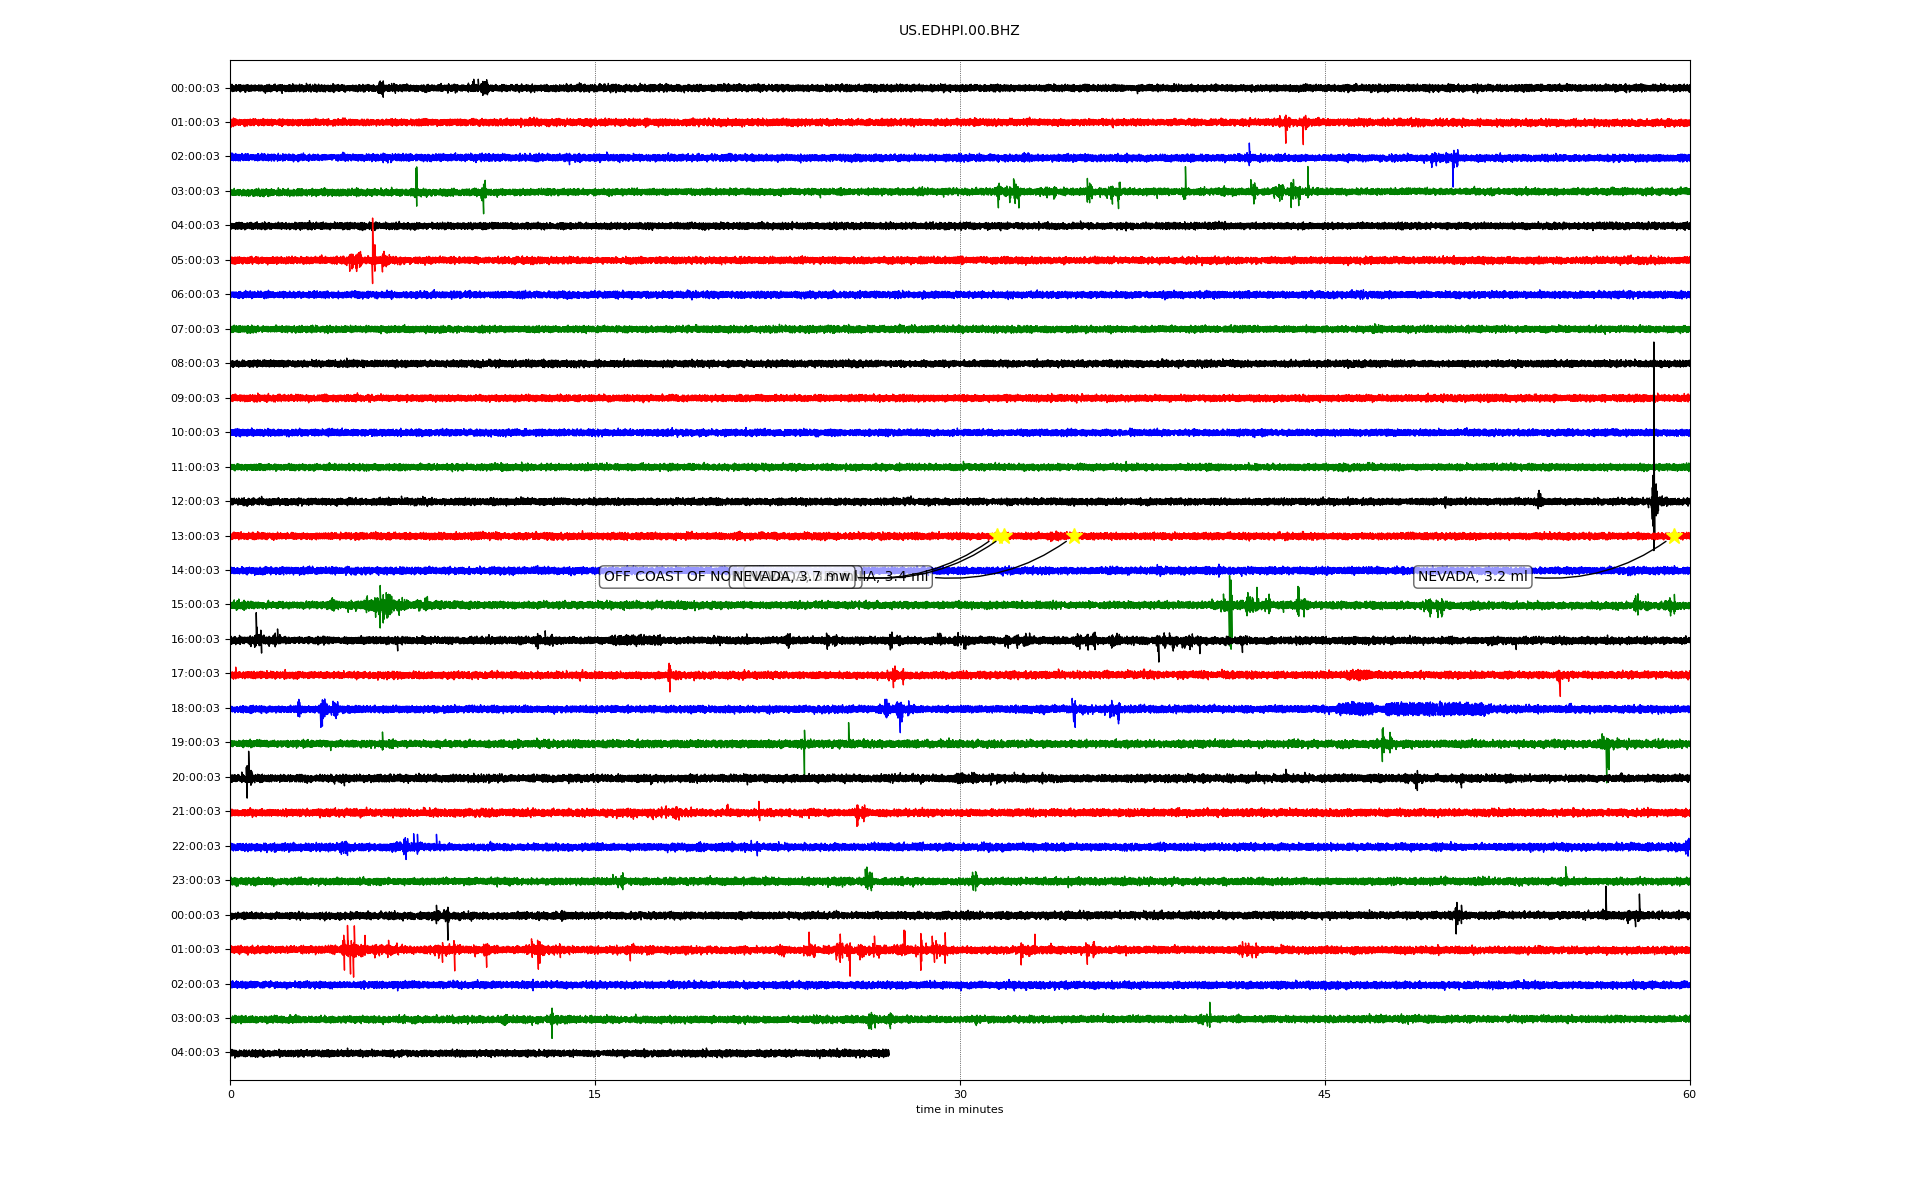Click the yellow star nearest the right plot edge

pos(1674,536)
